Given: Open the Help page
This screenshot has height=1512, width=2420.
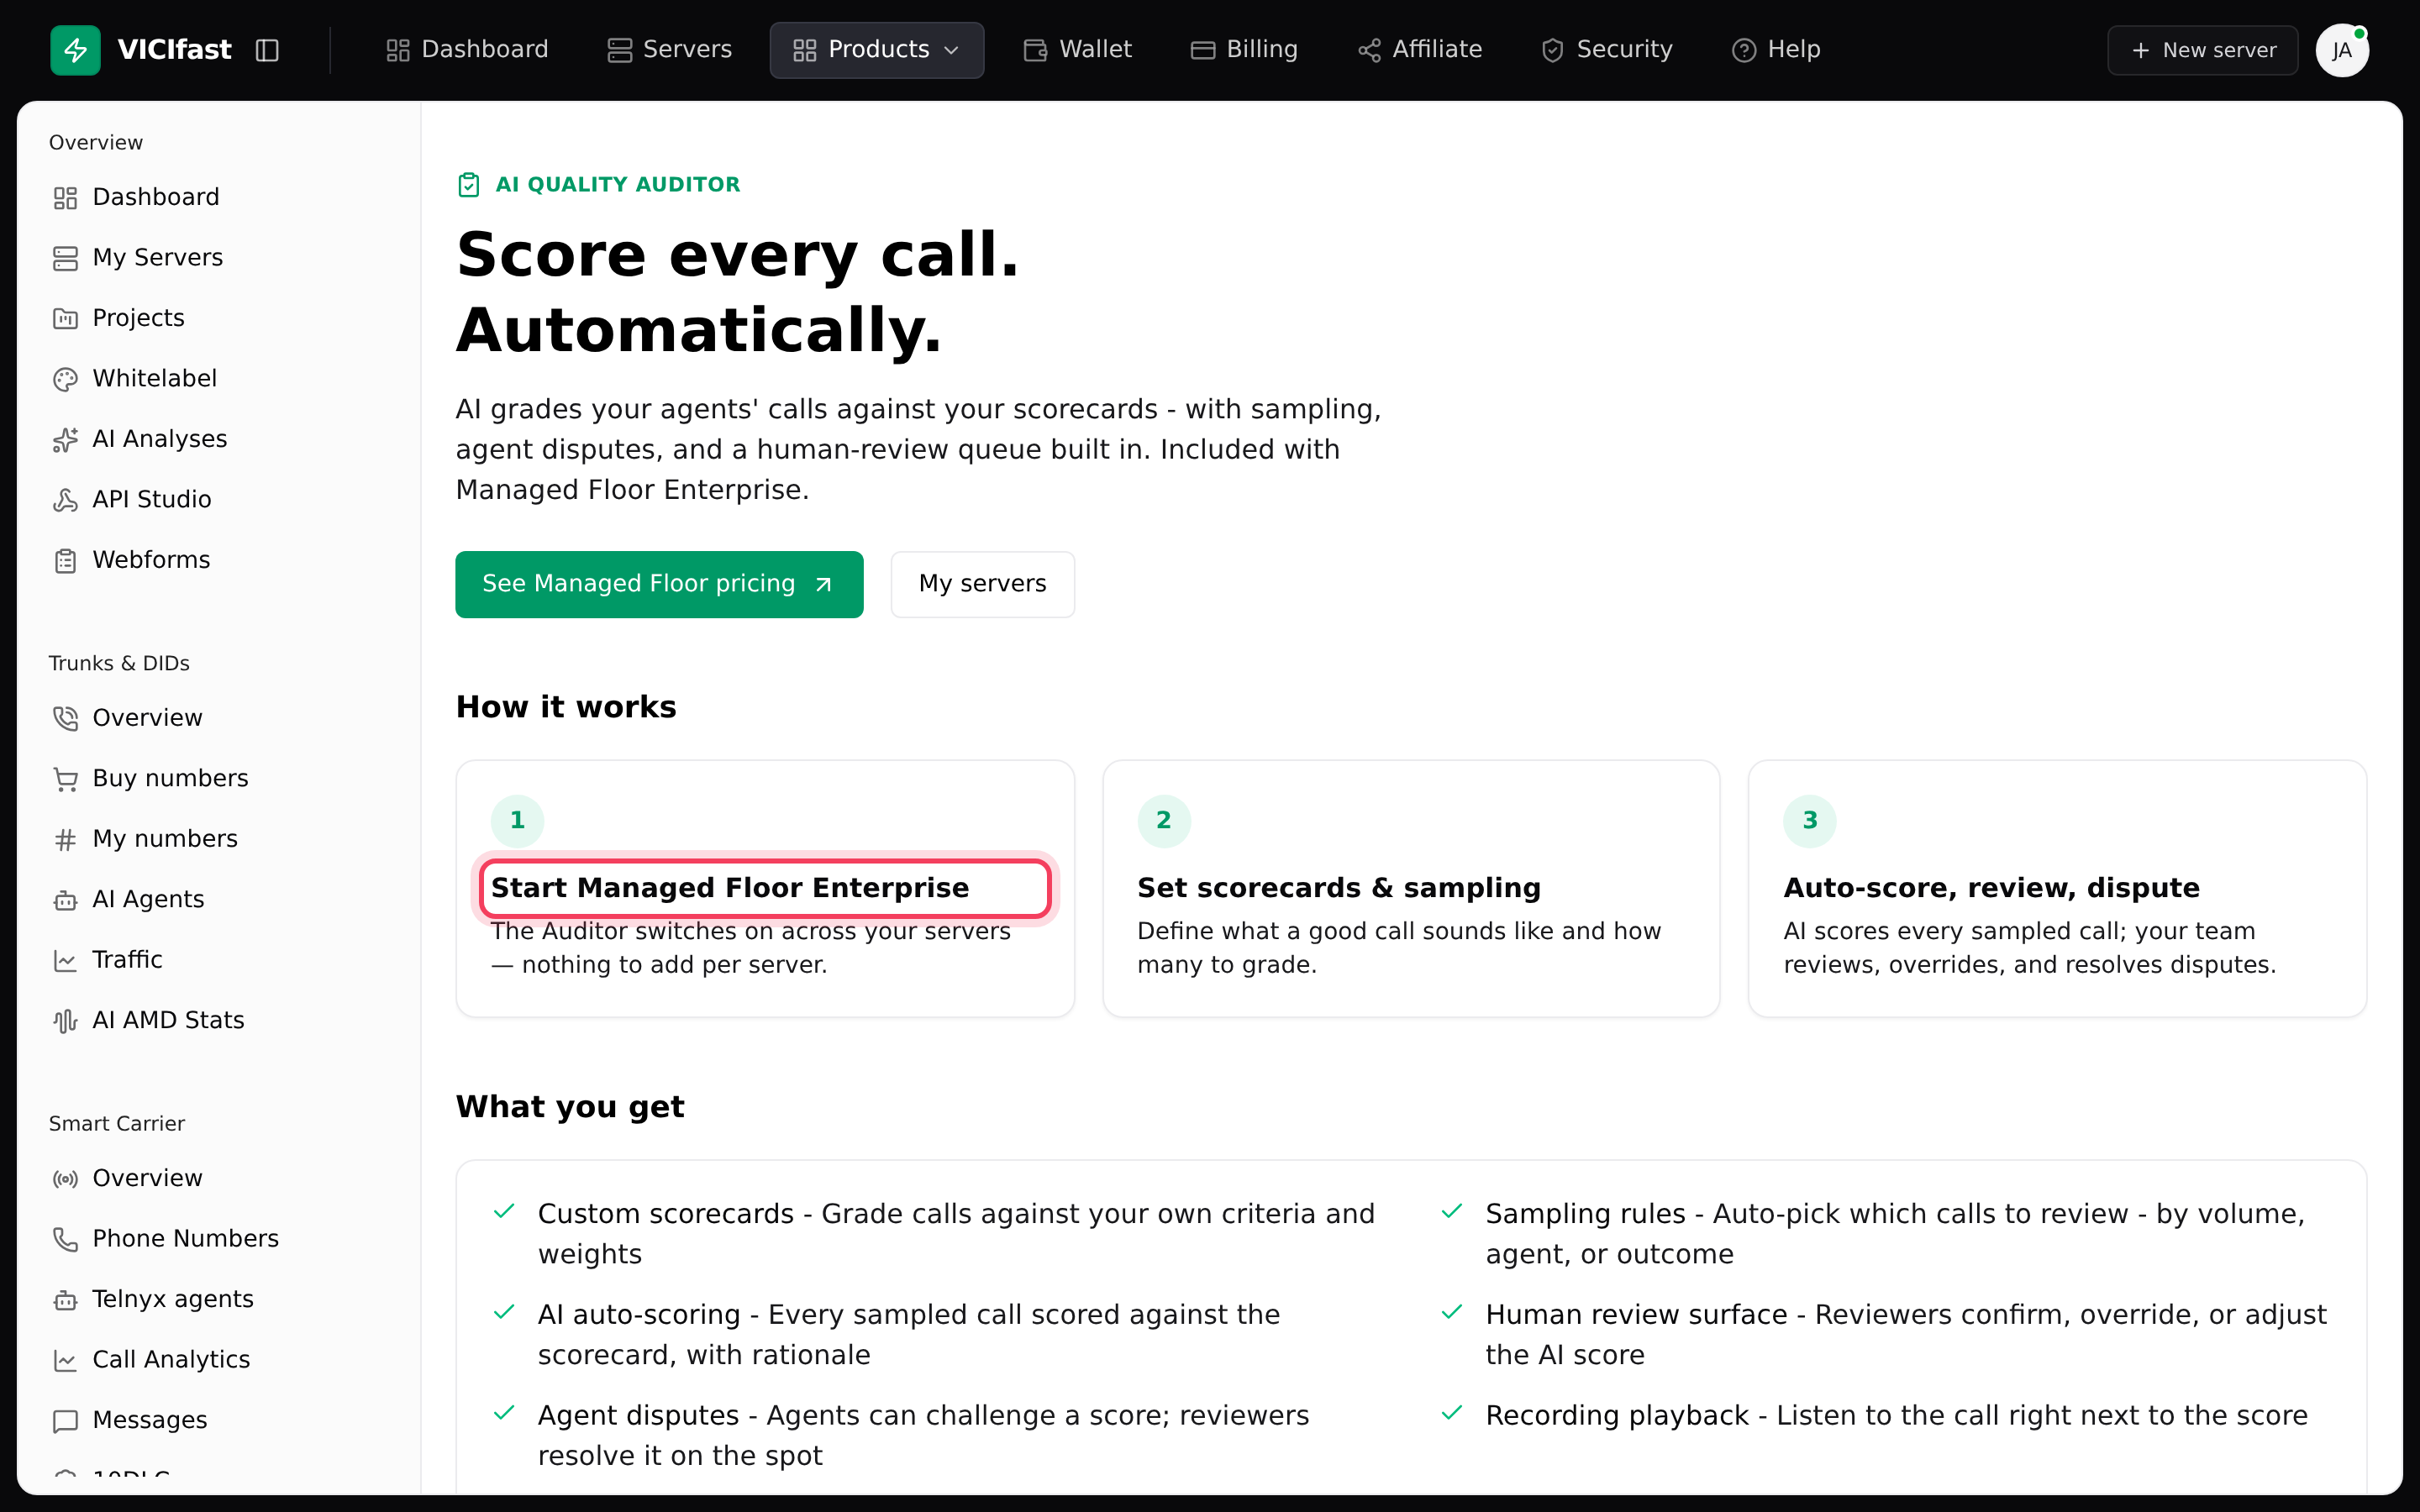Looking at the screenshot, I should (x=1776, y=50).
